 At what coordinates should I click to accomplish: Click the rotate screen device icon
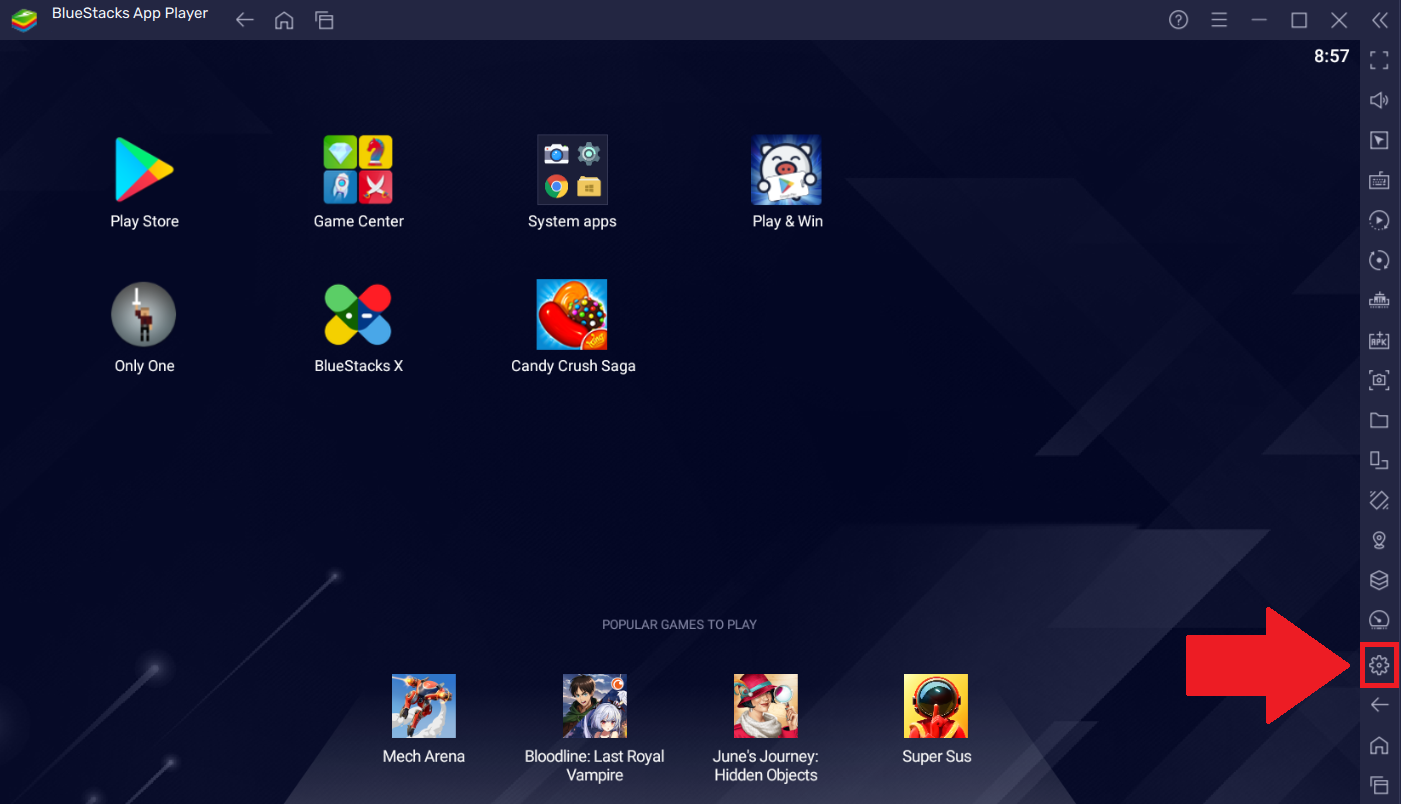click(1379, 460)
